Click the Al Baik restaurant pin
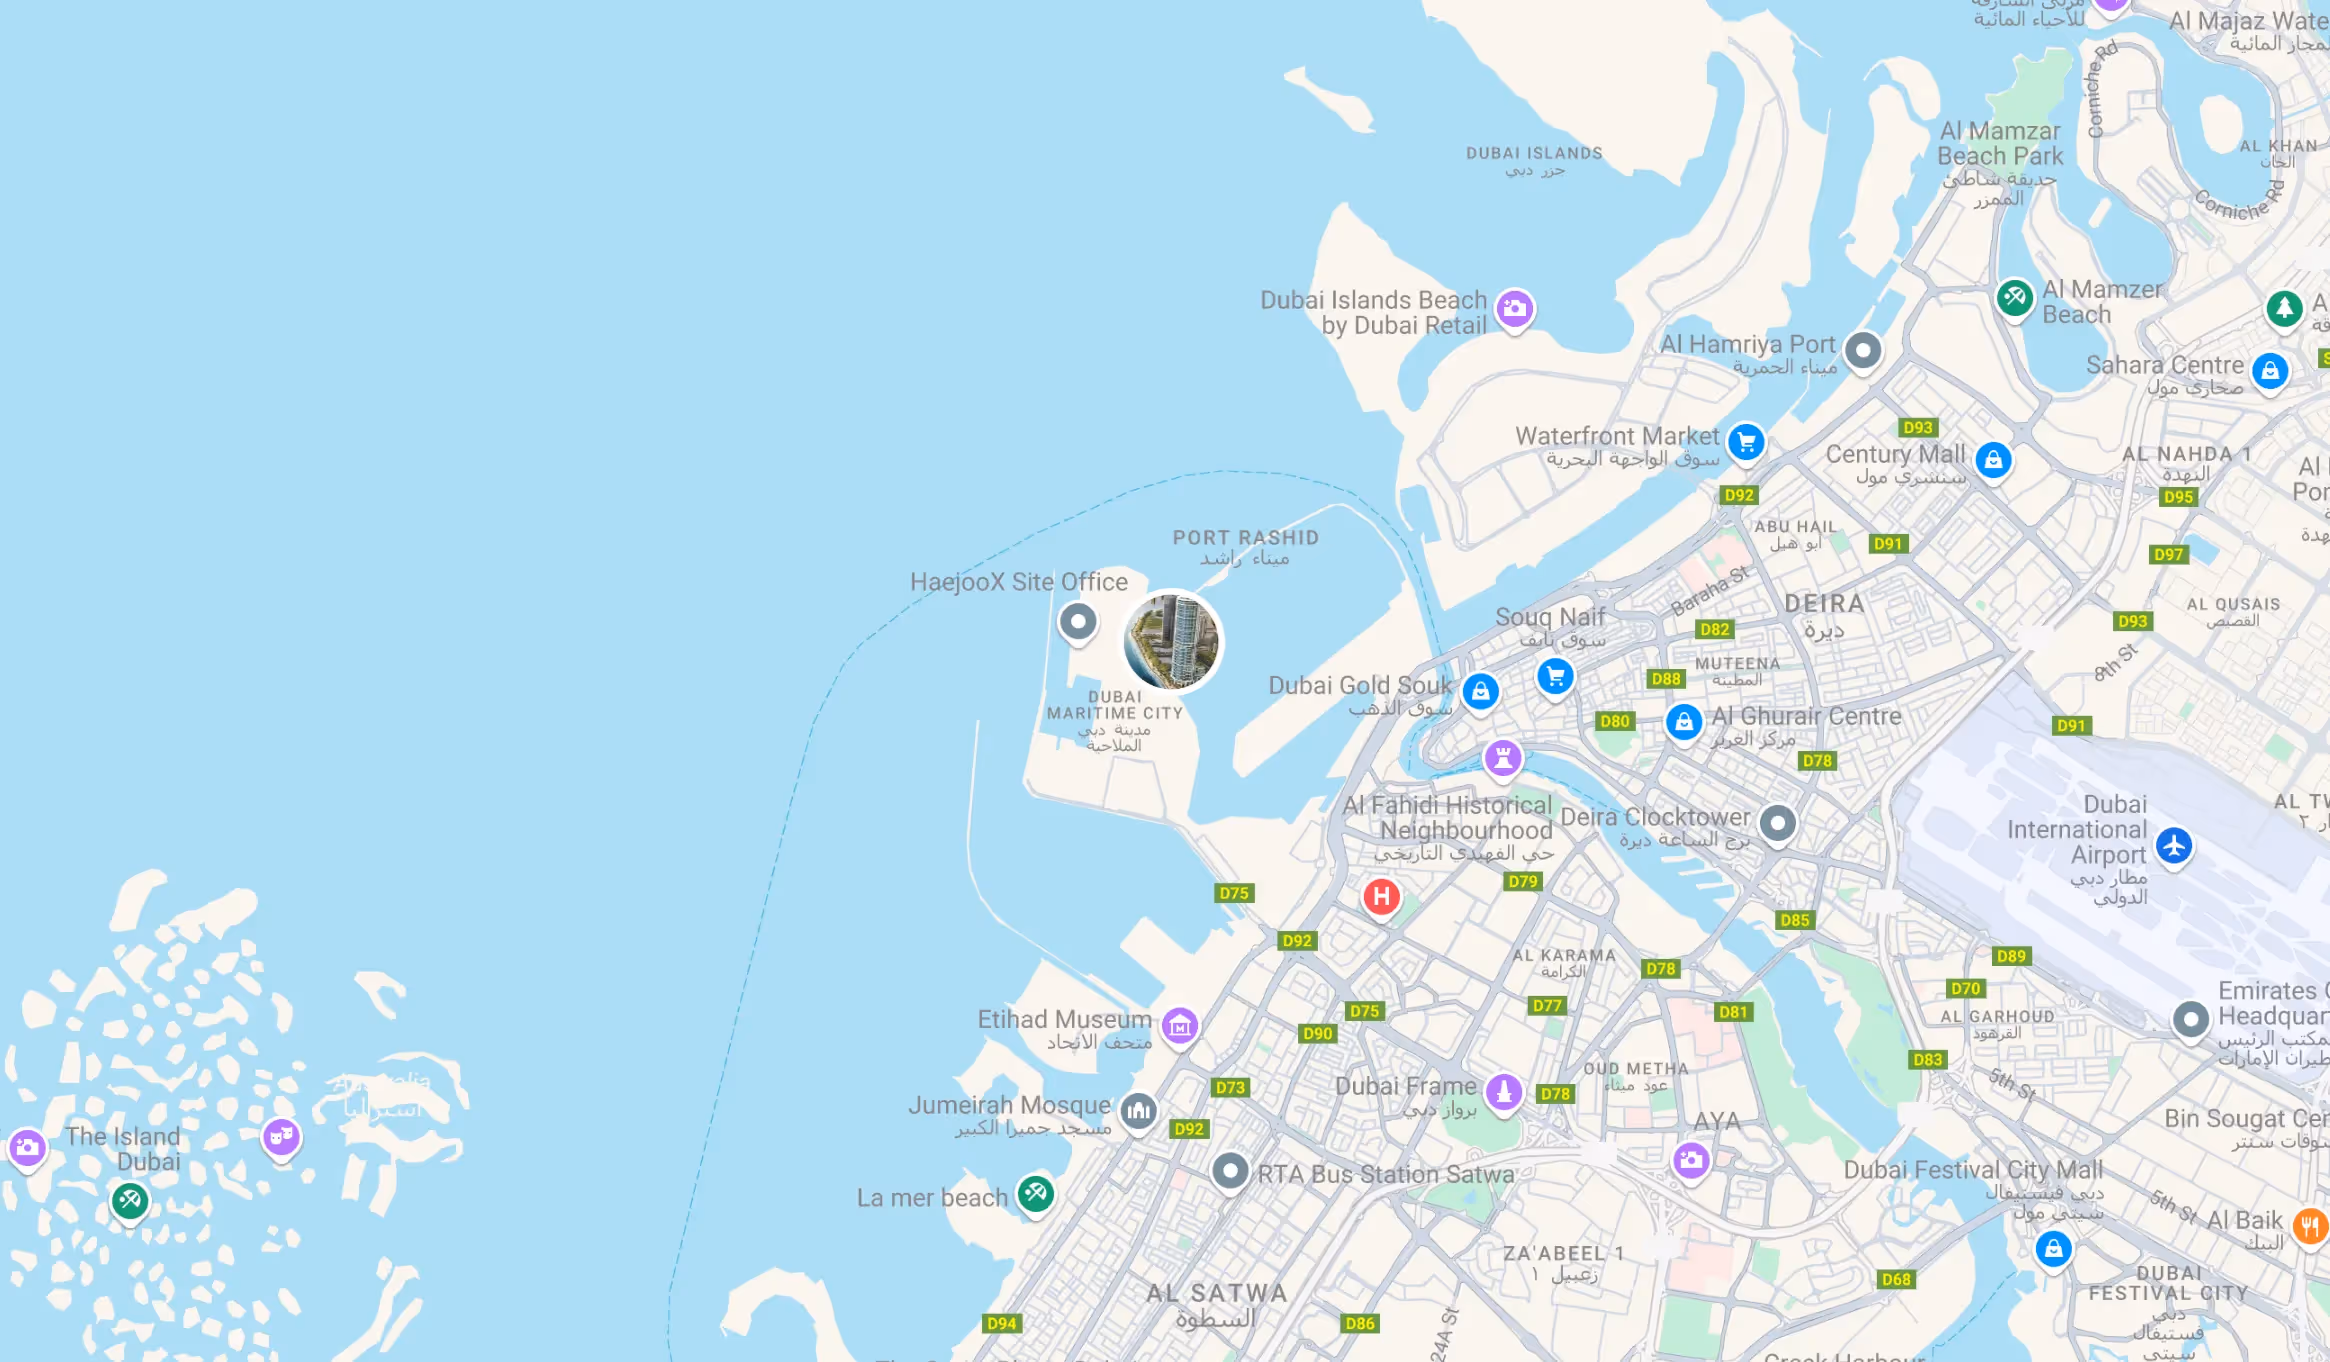 [2309, 1226]
